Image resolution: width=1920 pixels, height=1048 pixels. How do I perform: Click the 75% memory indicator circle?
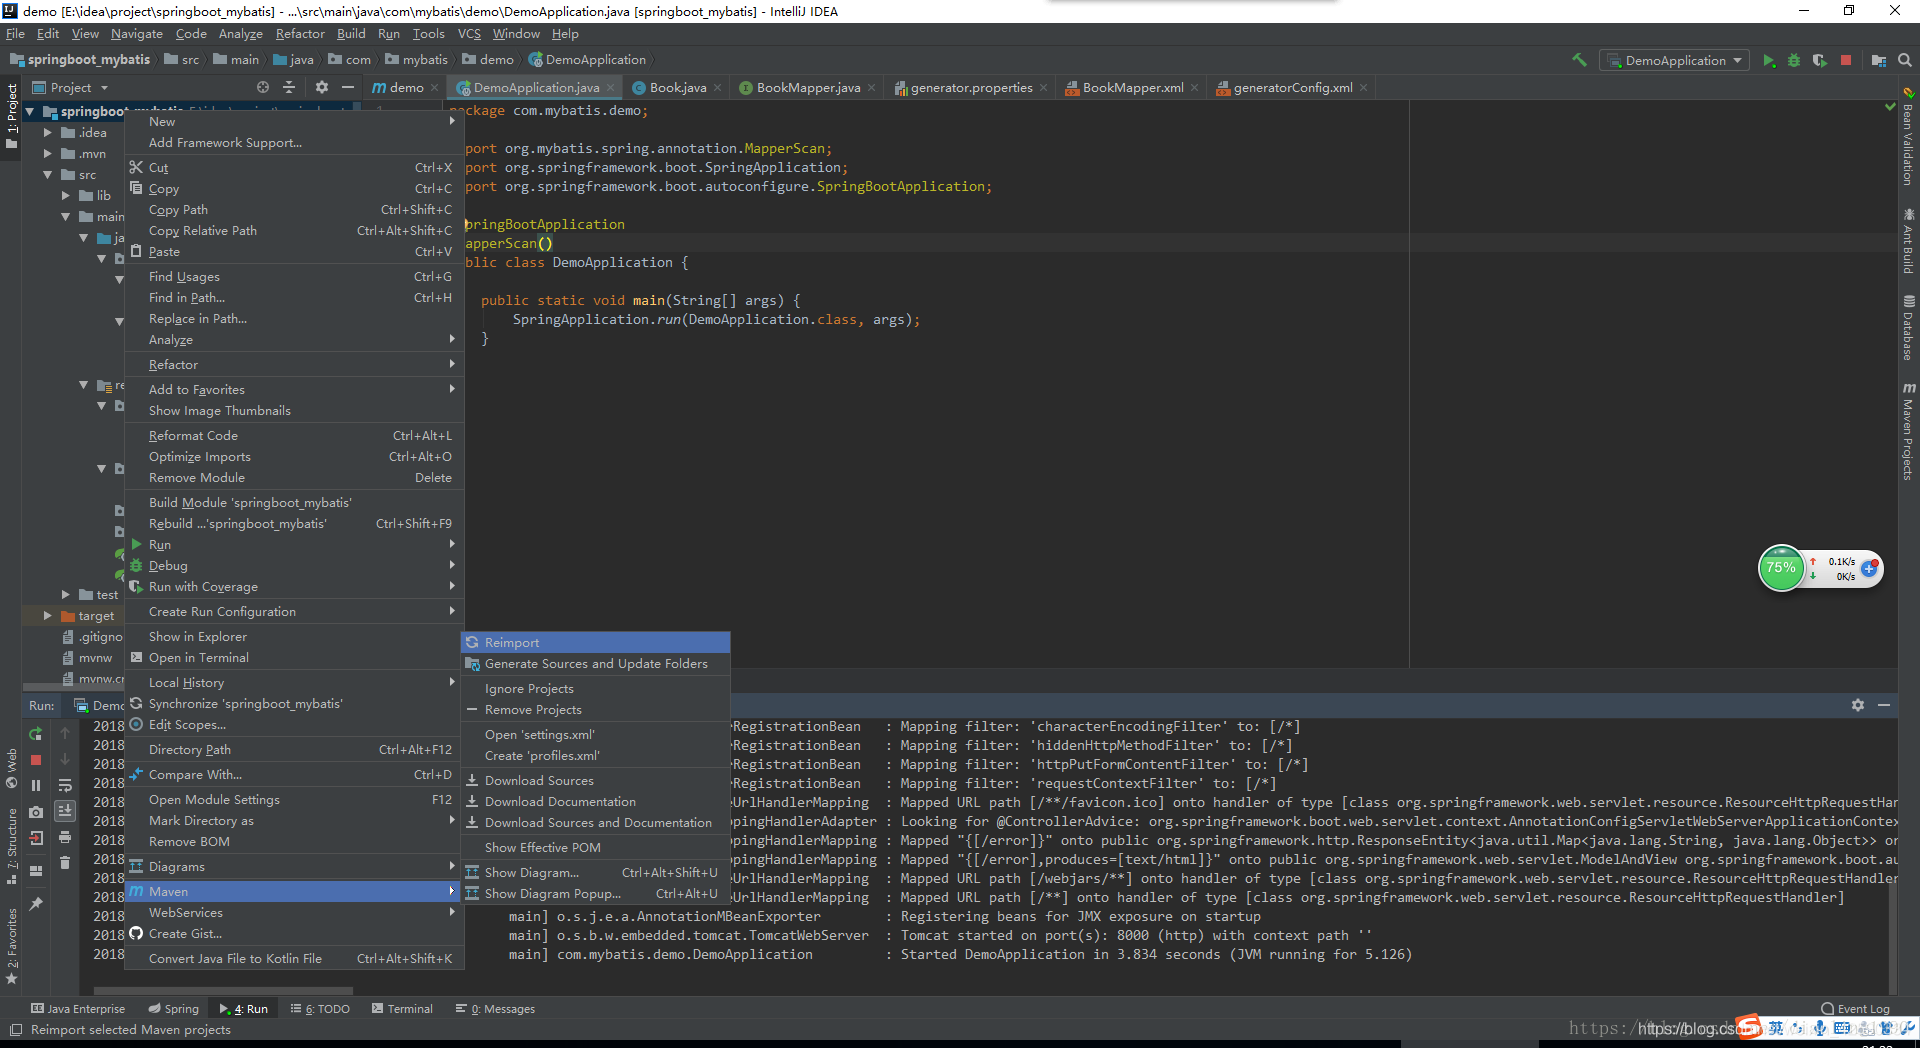[1781, 568]
